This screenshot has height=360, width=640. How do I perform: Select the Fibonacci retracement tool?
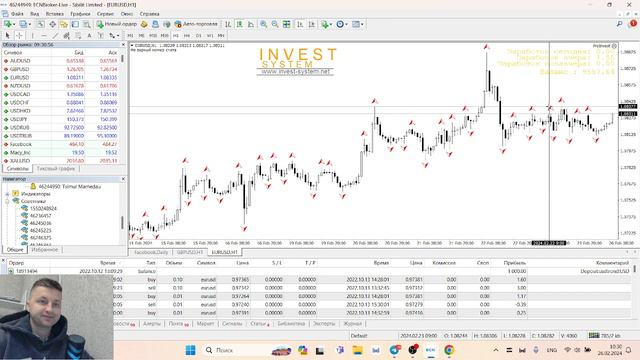tap(78, 36)
